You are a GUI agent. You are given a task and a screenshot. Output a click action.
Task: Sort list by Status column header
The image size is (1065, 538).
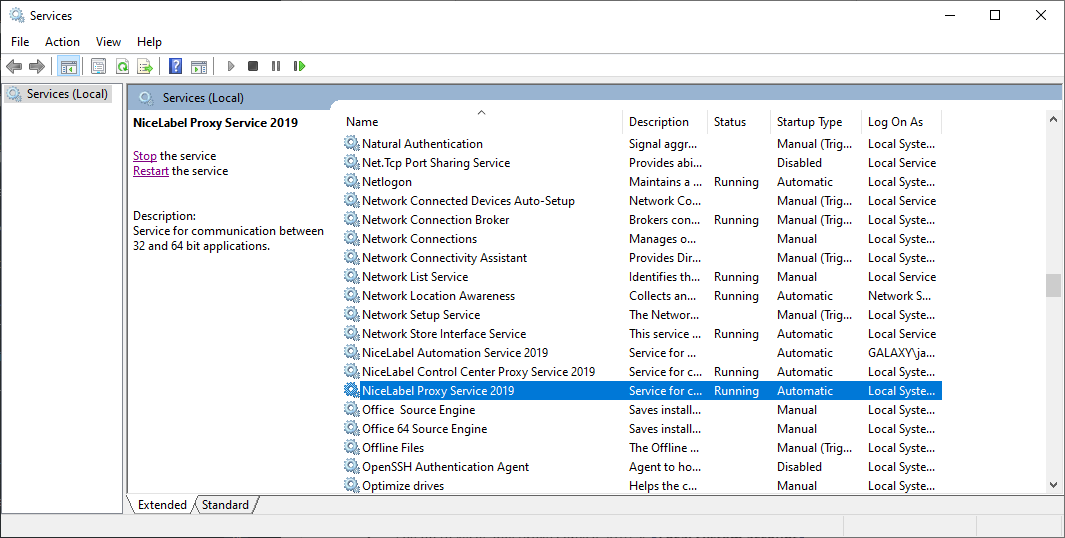[730, 122]
